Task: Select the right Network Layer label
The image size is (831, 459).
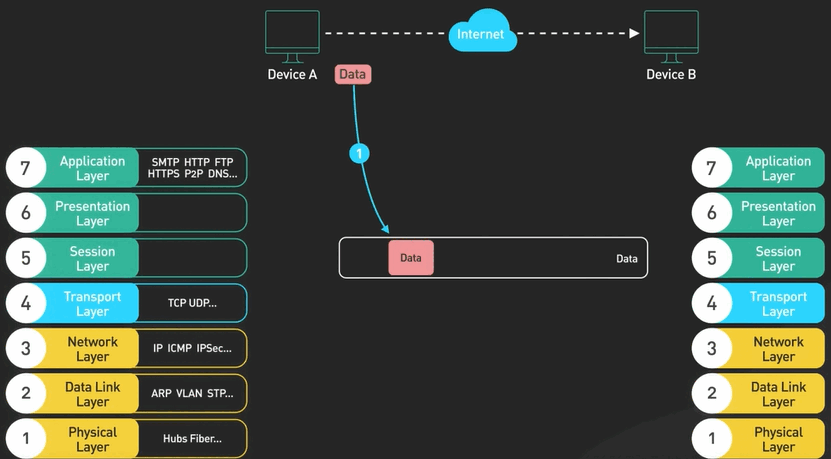Action: coord(778,349)
